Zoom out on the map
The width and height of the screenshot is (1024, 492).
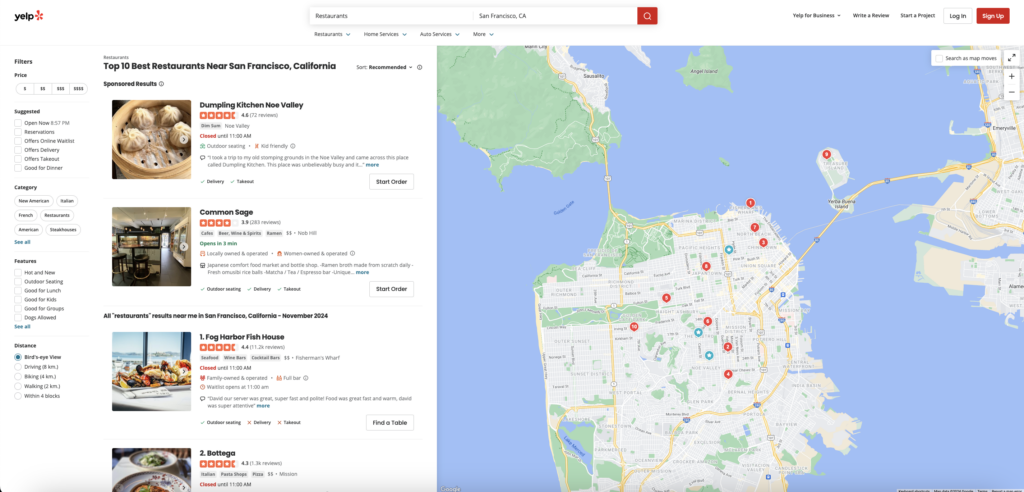coord(1012,92)
